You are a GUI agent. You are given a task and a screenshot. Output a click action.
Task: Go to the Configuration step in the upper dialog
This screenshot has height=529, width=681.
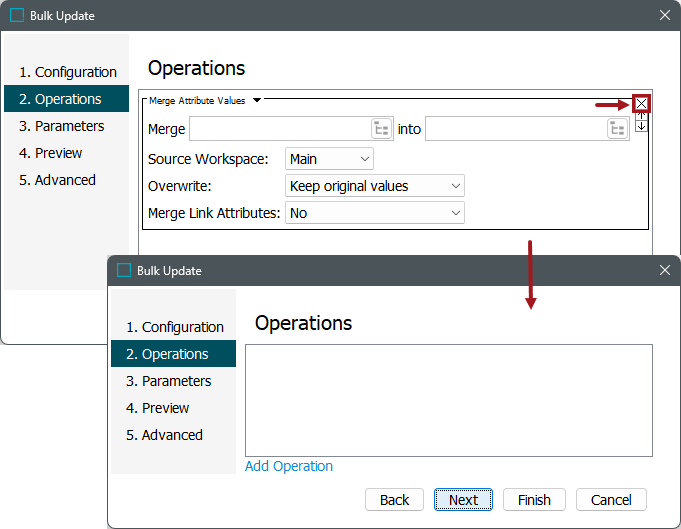pyautogui.click(x=68, y=72)
